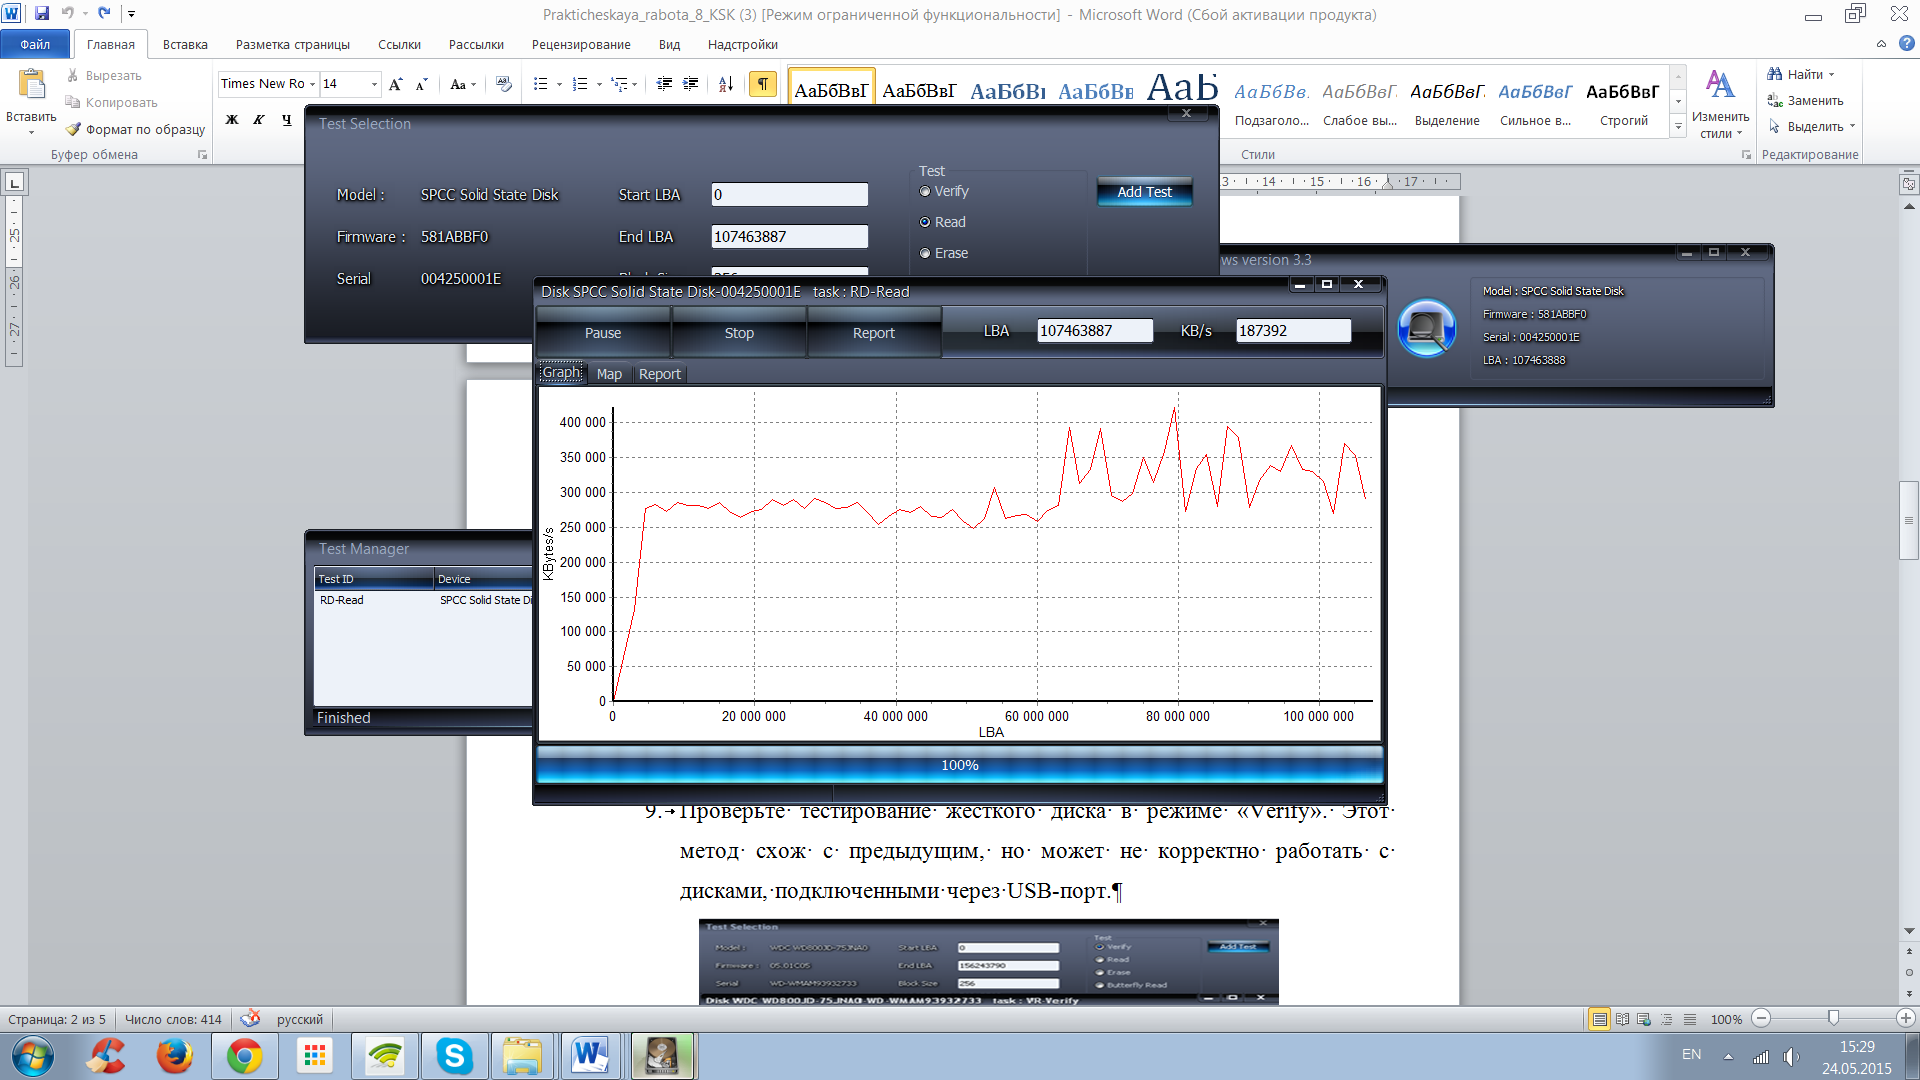Click the Undo arrow in quick access toolbar
This screenshot has width=1920, height=1080.
(x=67, y=13)
